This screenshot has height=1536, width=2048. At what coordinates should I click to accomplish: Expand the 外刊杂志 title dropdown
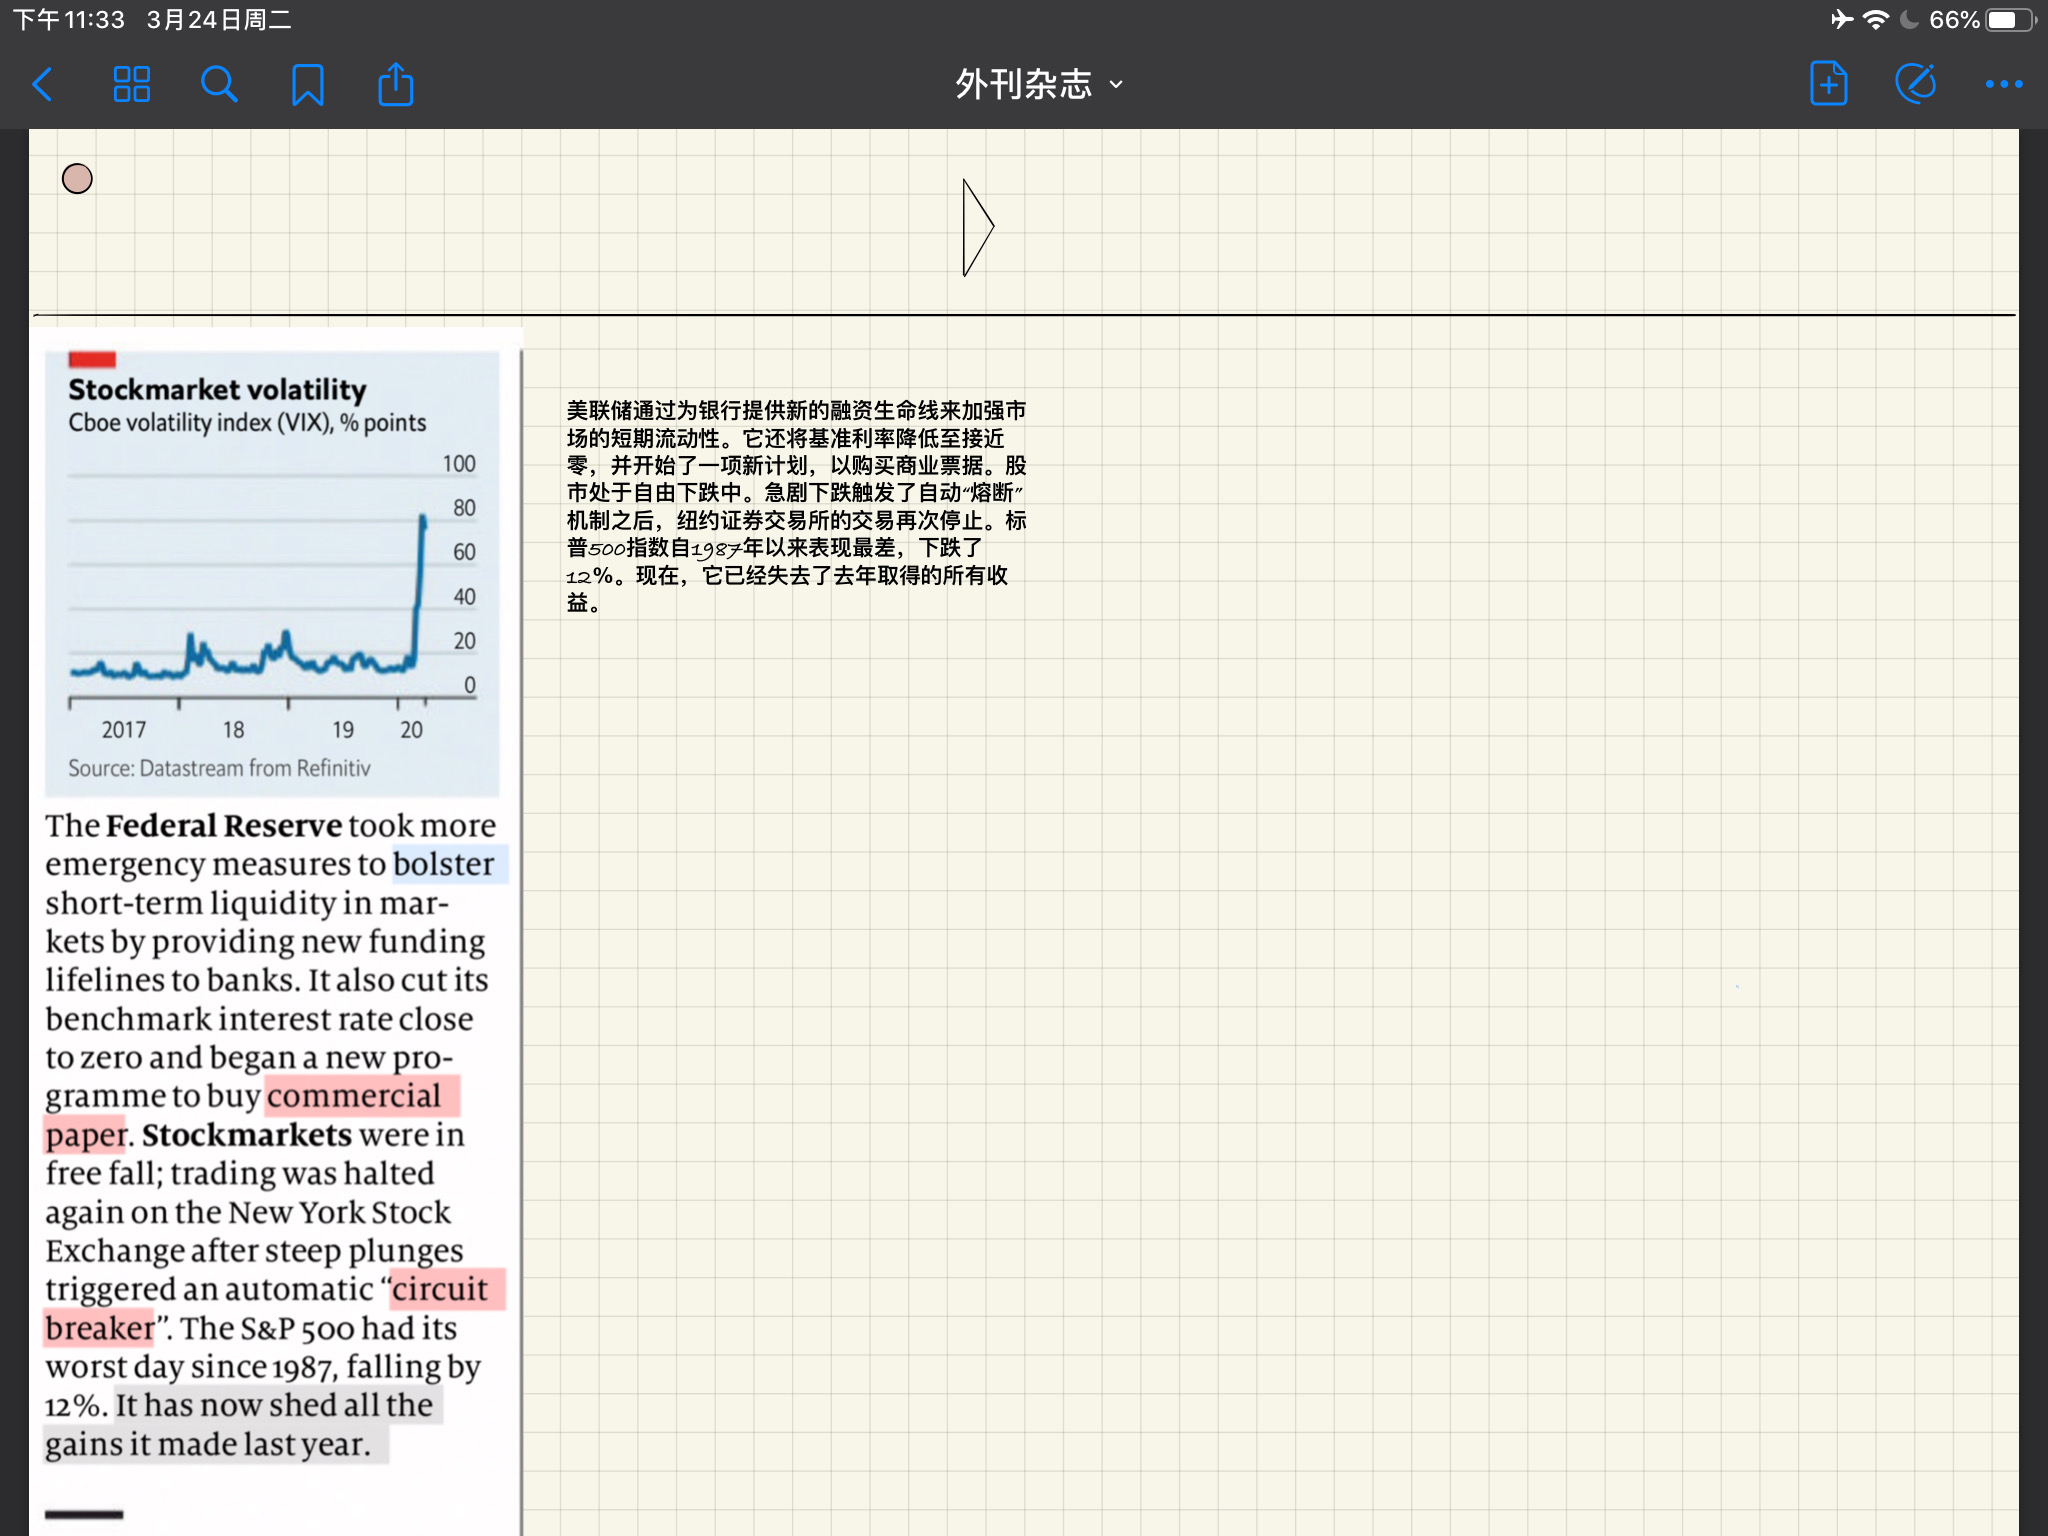click(1023, 85)
